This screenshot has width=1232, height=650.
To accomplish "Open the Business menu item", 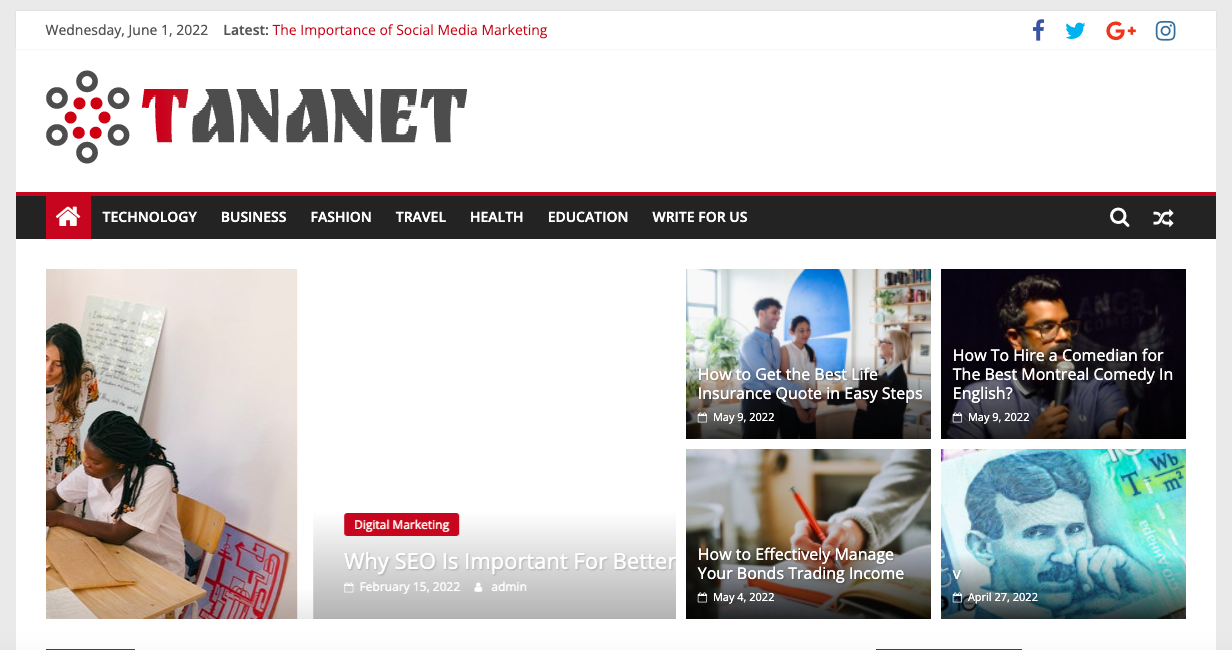I will [254, 217].
